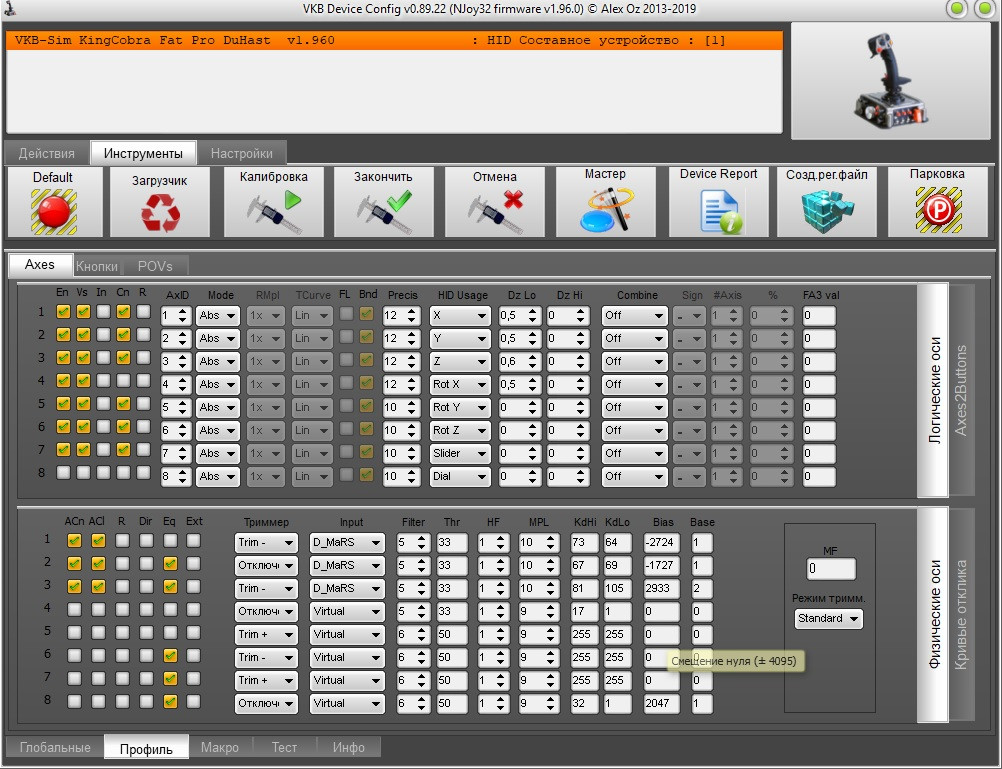The height and width of the screenshot is (769, 1002).
Task: Open Режим тримм. Standard dropdown
Action: (x=829, y=619)
